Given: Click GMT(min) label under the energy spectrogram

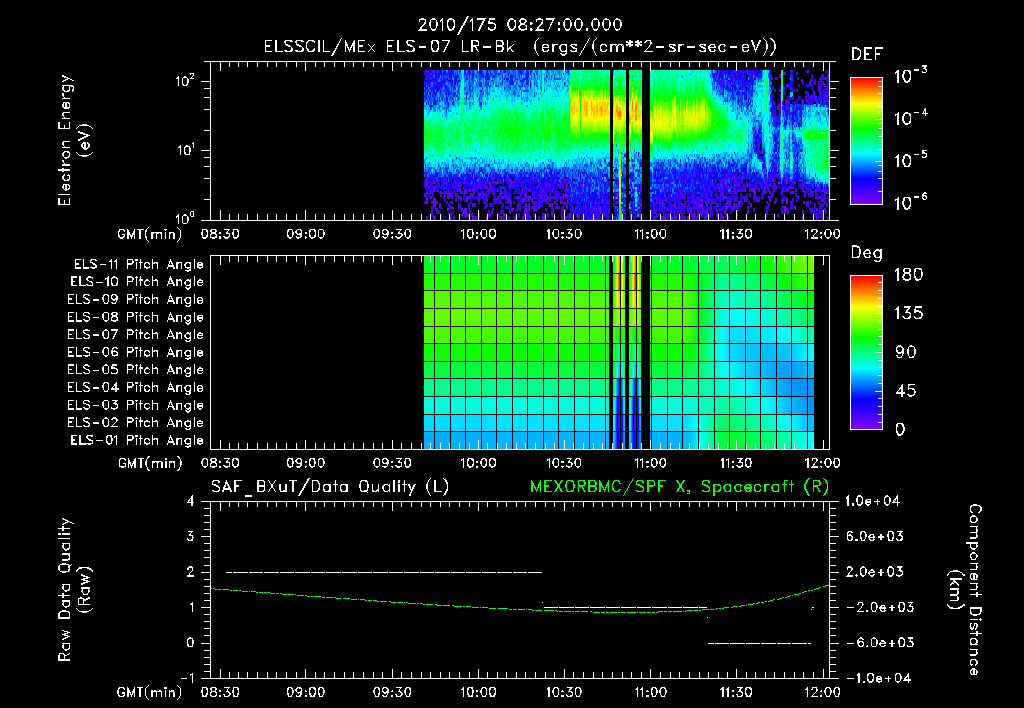Looking at the screenshot, I should click(150, 234).
